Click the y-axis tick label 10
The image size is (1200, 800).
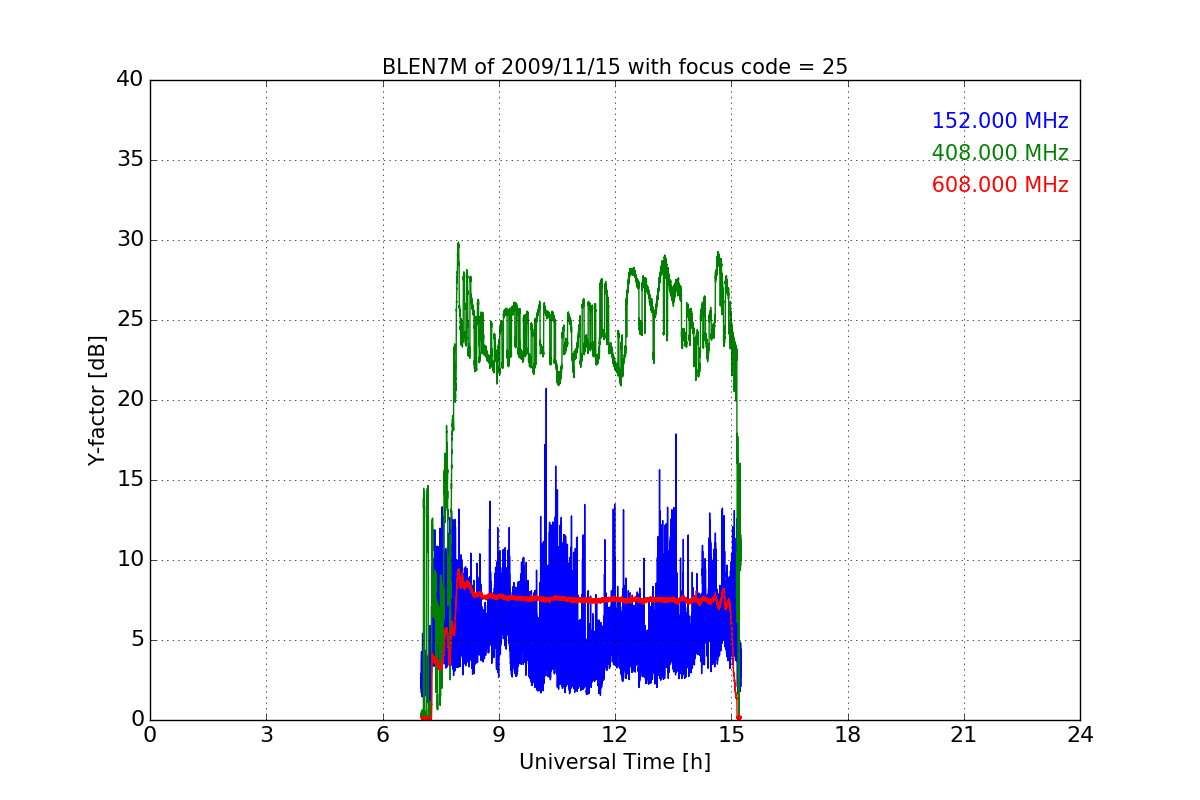(x=131, y=560)
